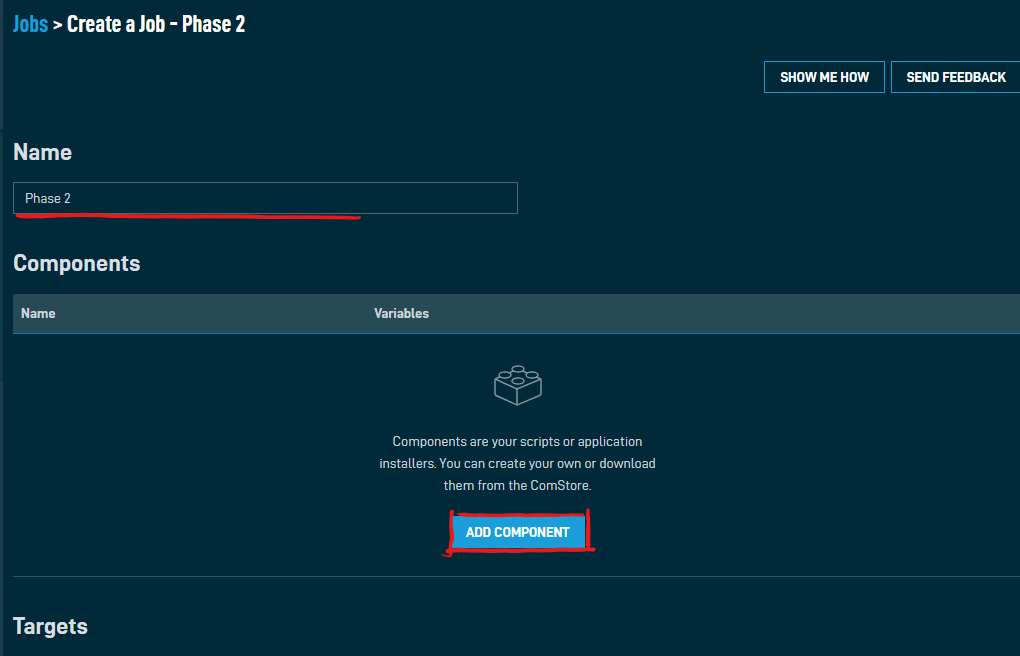Focus the job Name input field
The image size is (1020, 656).
(x=265, y=198)
